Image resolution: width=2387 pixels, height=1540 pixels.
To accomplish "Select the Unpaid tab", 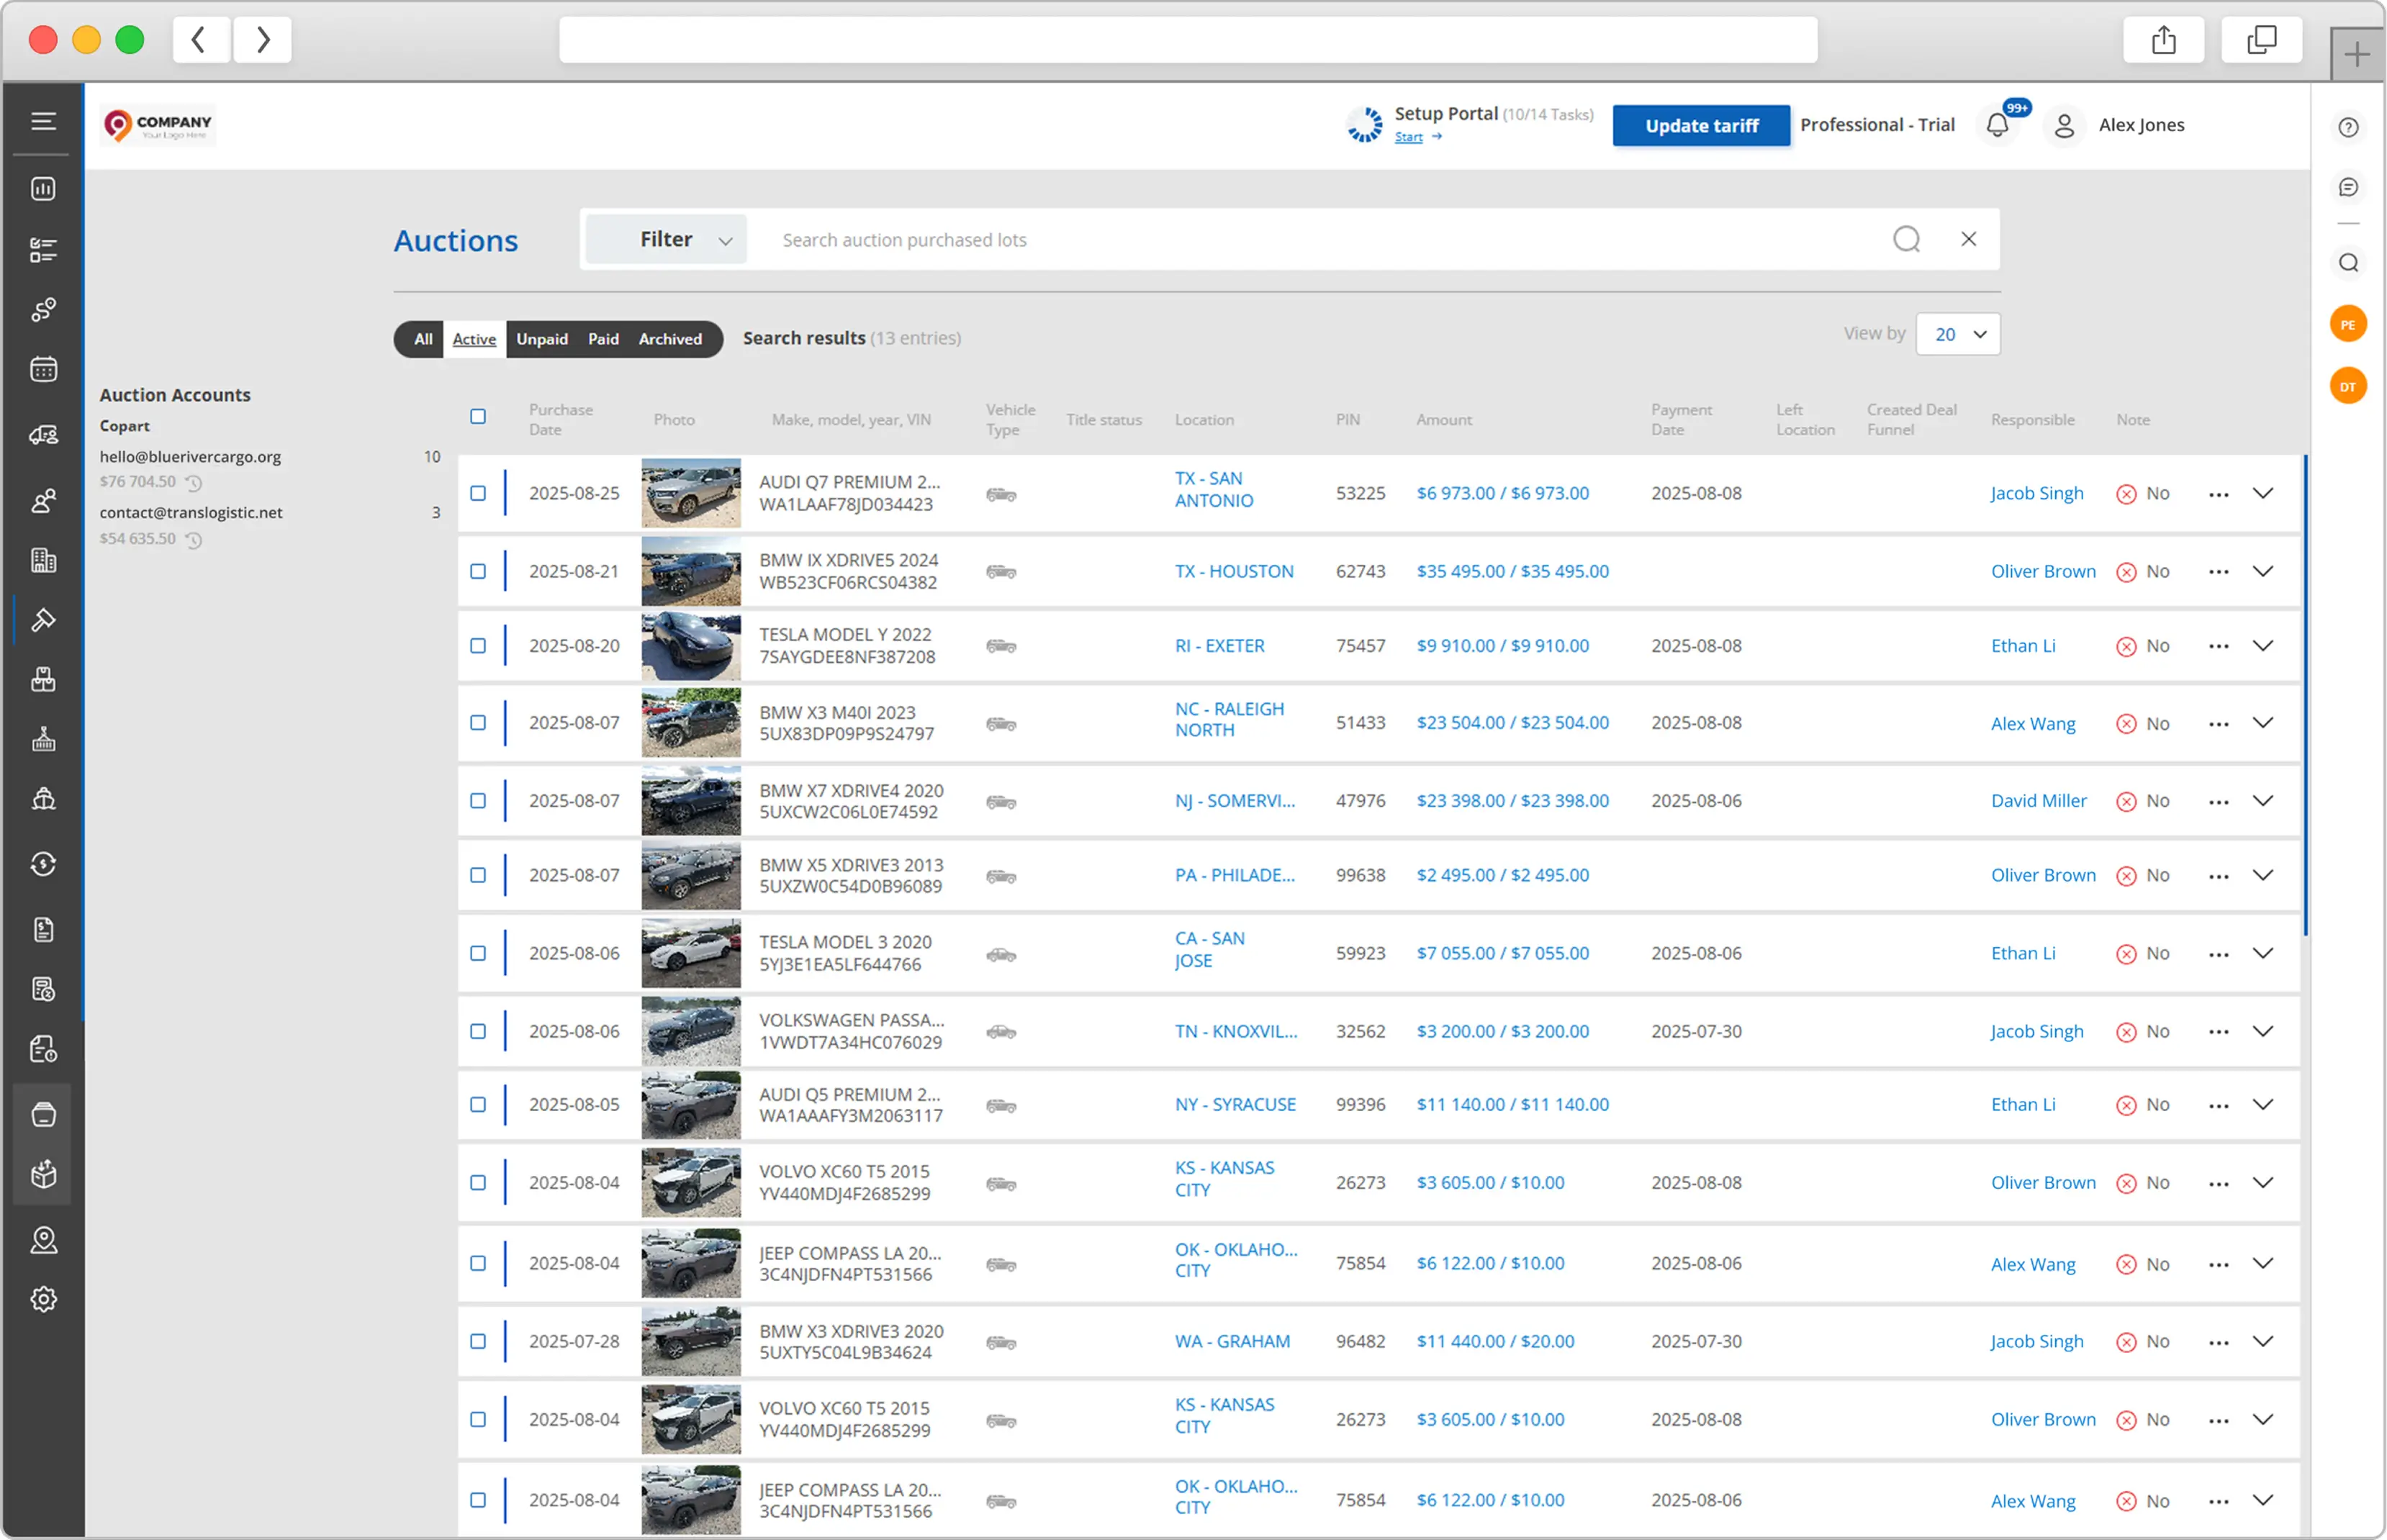I will [x=542, y=339].
